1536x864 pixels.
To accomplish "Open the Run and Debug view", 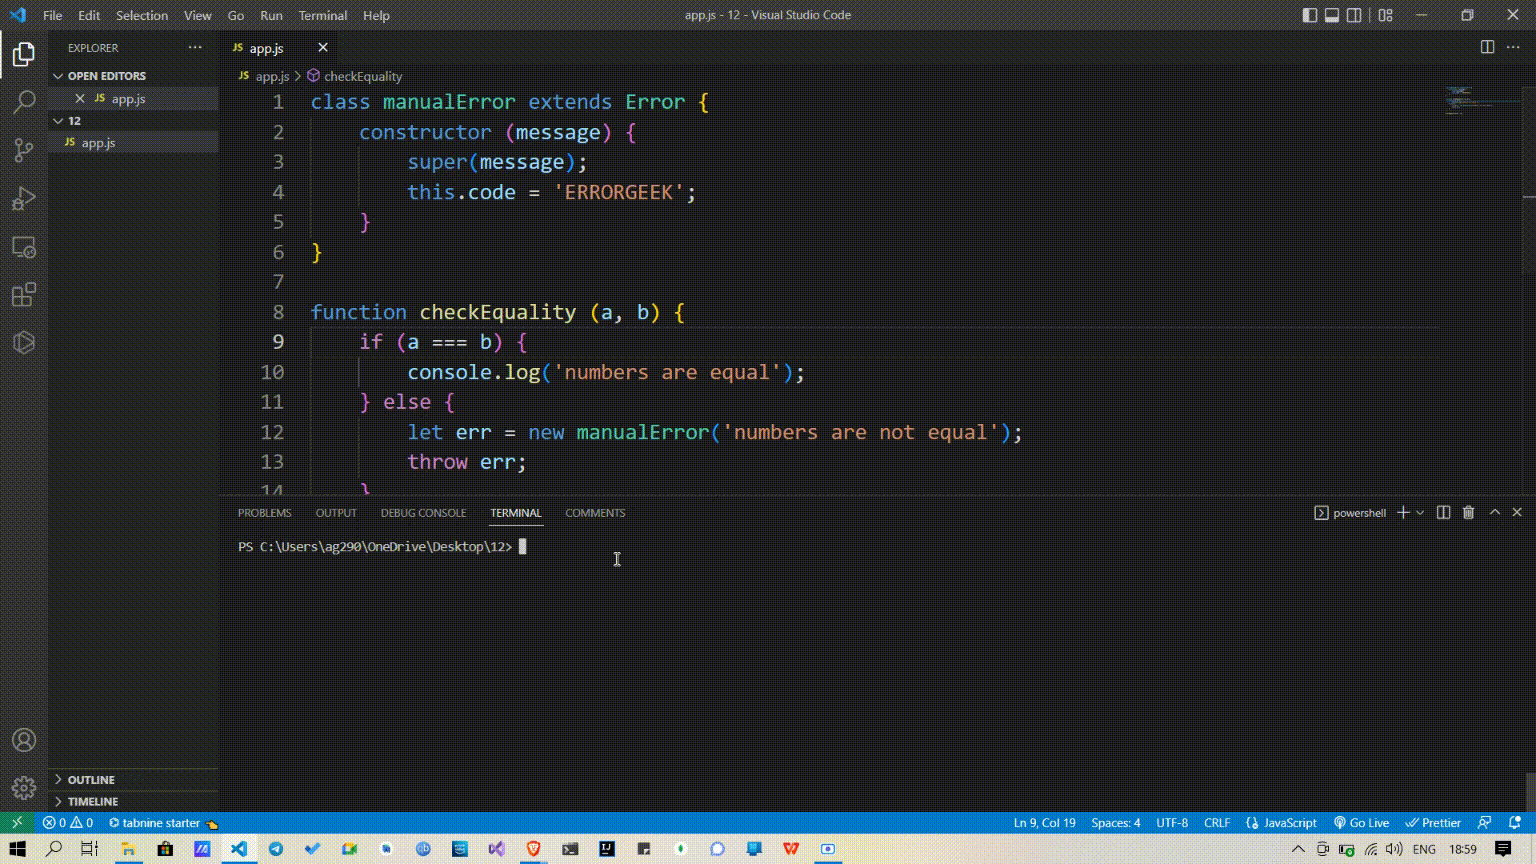I will pos(24,198).
